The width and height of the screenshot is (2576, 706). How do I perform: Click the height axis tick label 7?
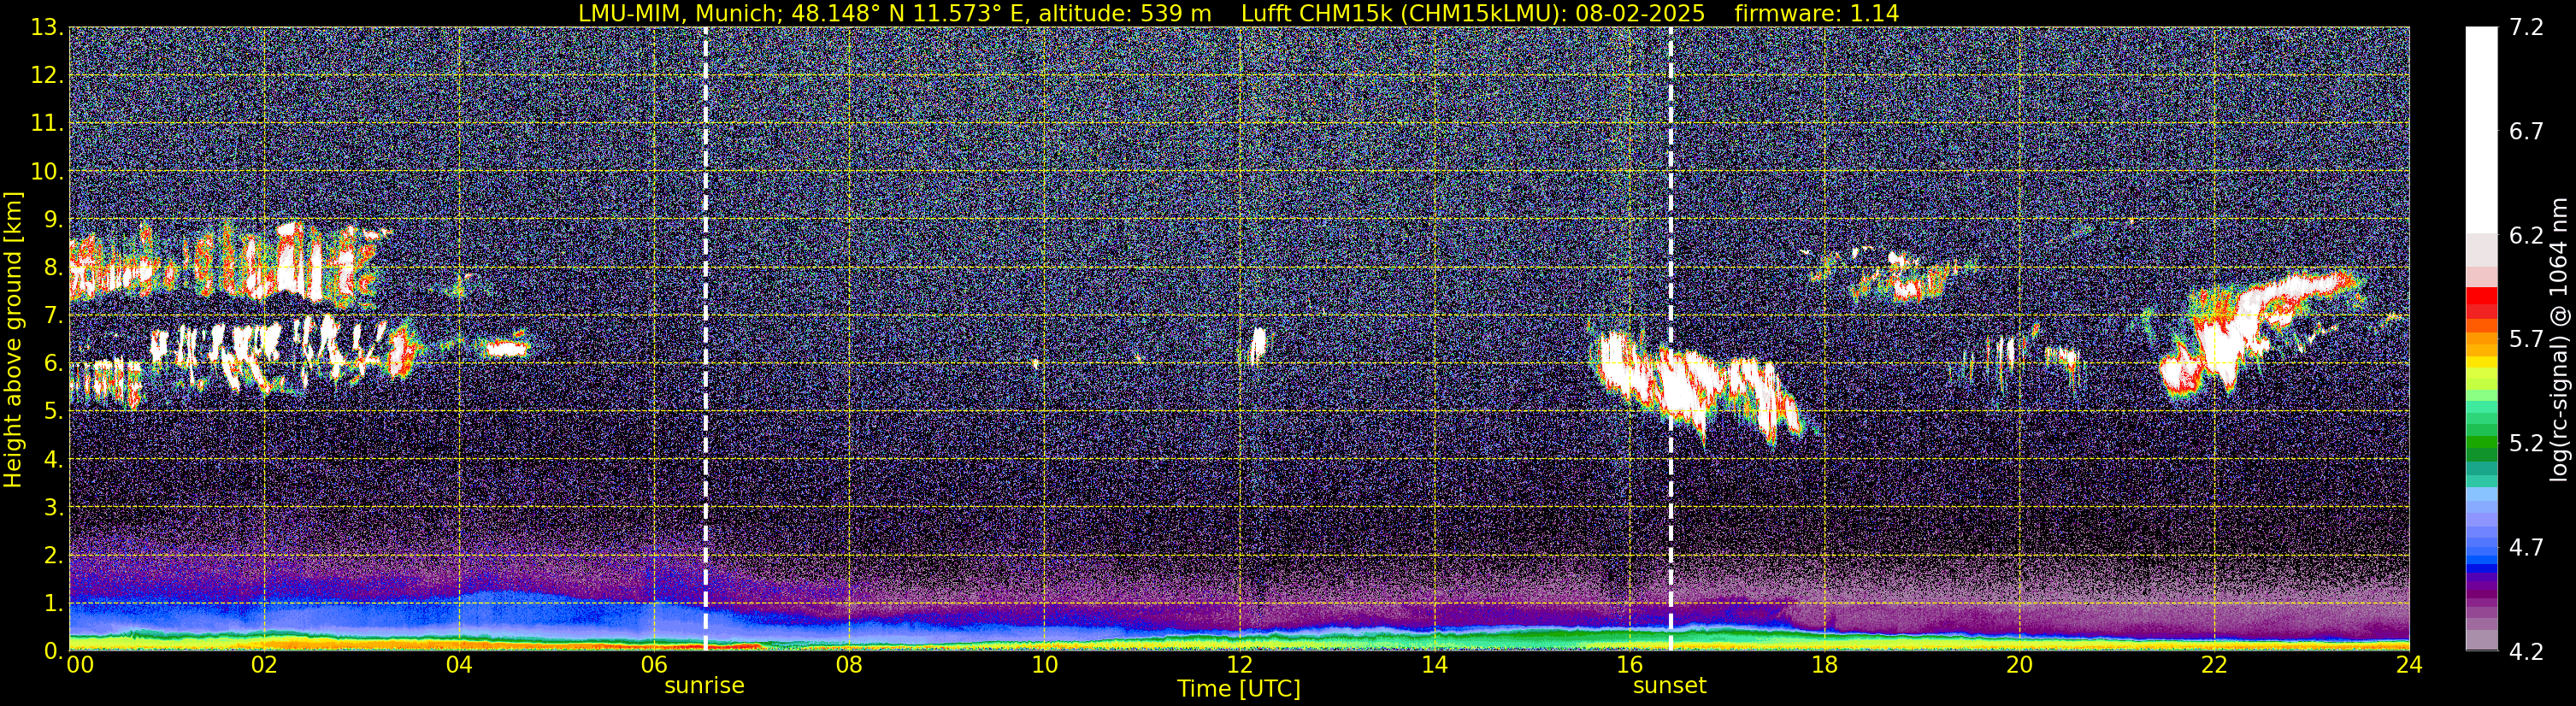(x=54, y=316)
